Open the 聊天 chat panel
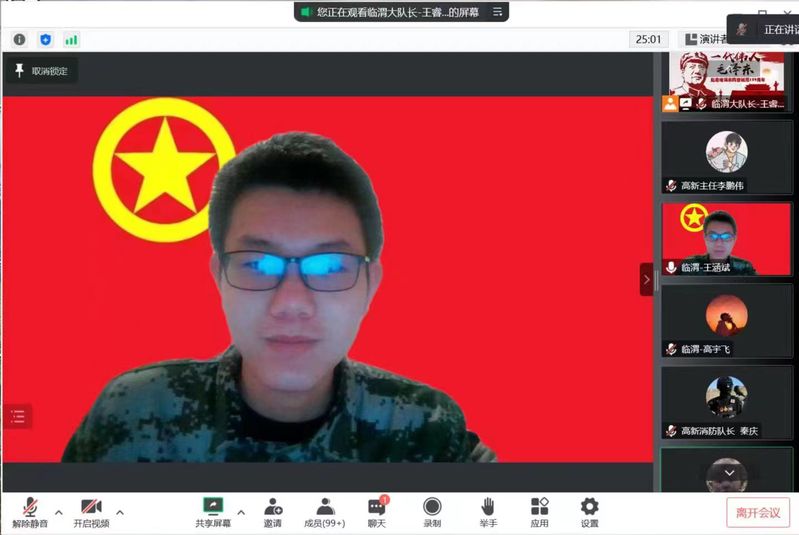Image resolution: width=799 pixels, height=535 pixels. tap(377, 513)
